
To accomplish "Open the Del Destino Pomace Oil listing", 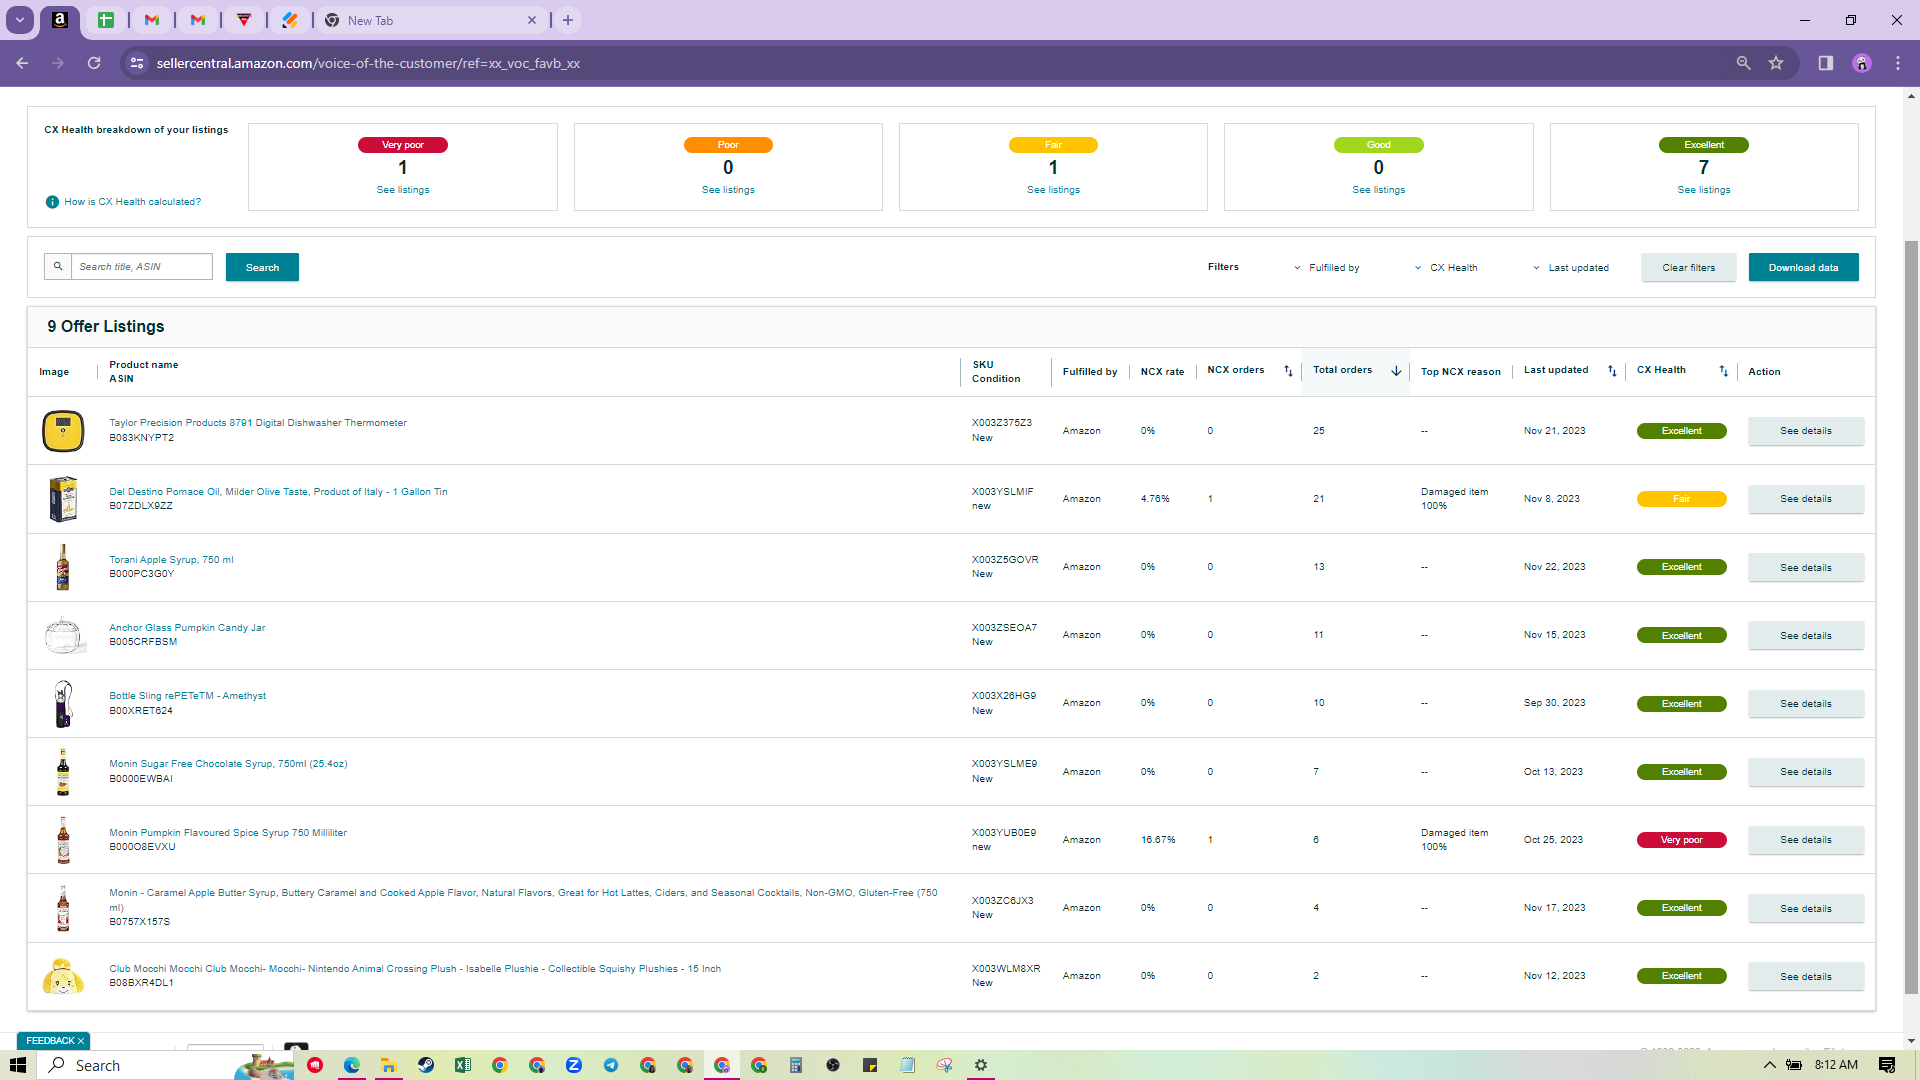I will [278, 492].
